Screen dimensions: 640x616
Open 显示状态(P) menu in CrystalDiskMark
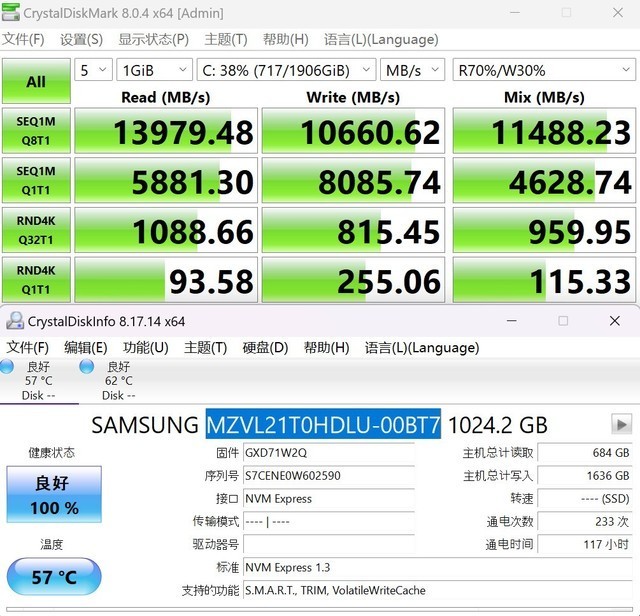[153, 40]
